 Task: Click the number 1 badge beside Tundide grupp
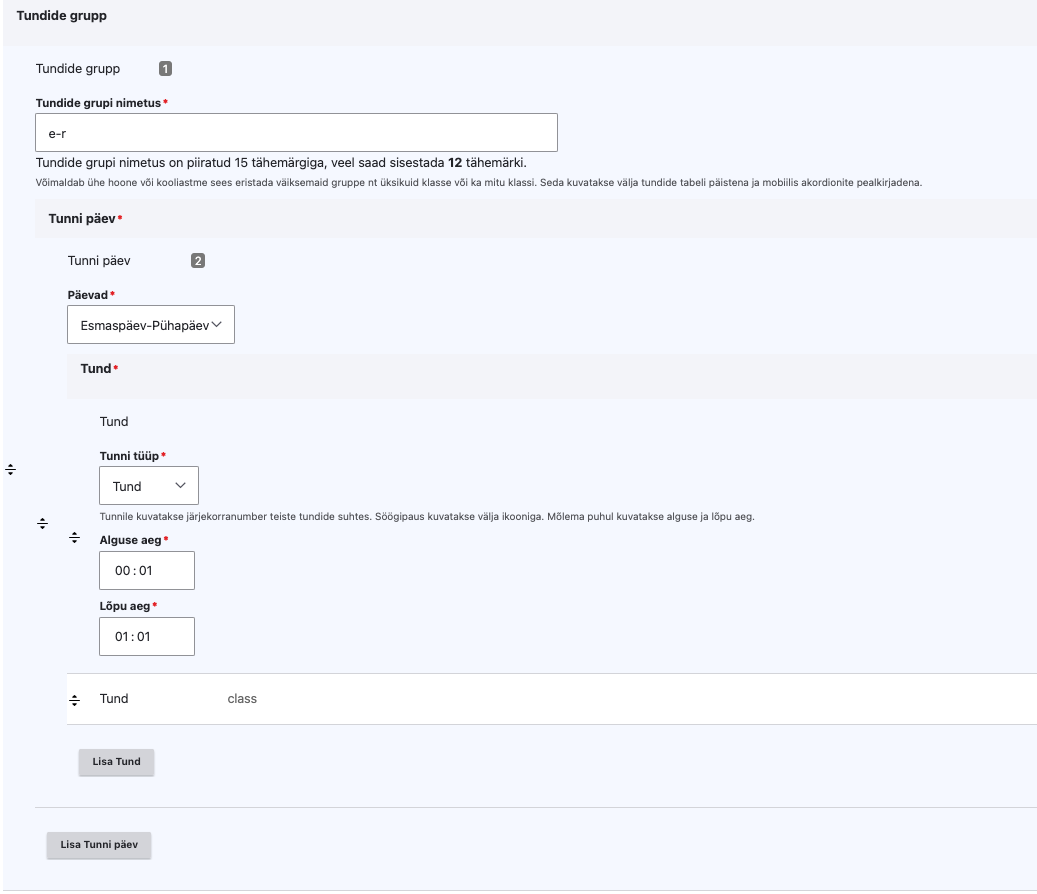tap(165, 69)
